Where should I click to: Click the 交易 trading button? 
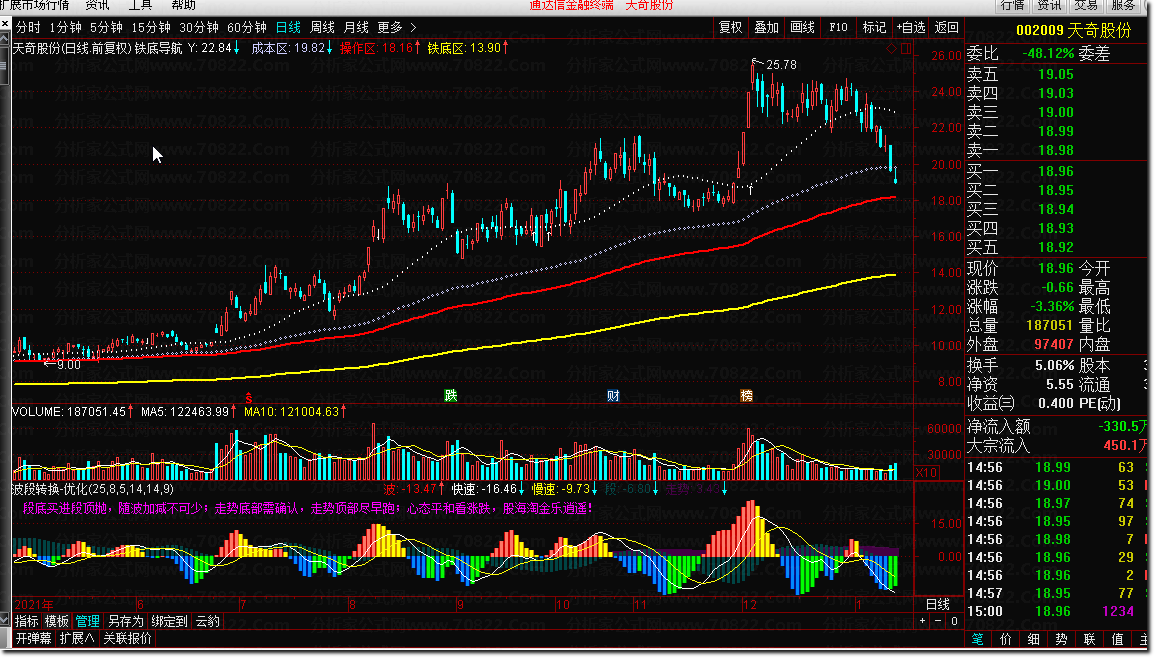tap(1086, 5)
